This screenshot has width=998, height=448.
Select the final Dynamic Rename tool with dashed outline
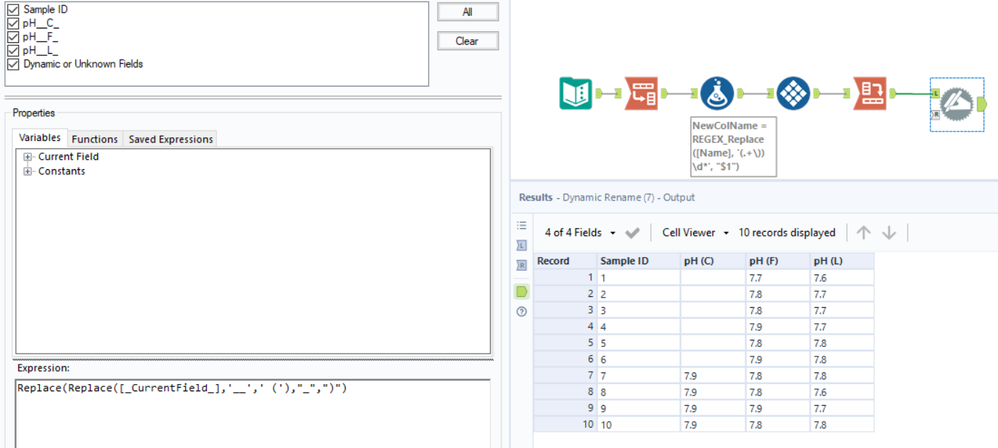click(x=958, y=105)
